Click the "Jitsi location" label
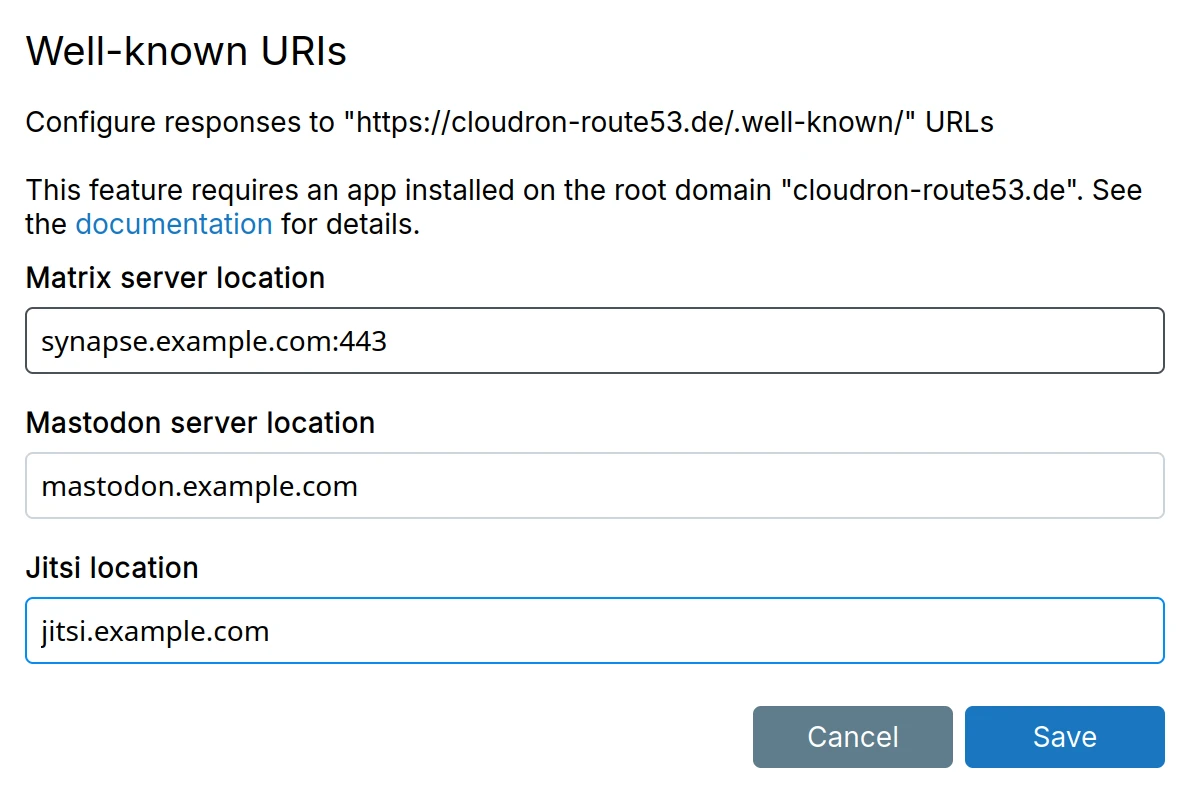 click(x=112, y=567)
